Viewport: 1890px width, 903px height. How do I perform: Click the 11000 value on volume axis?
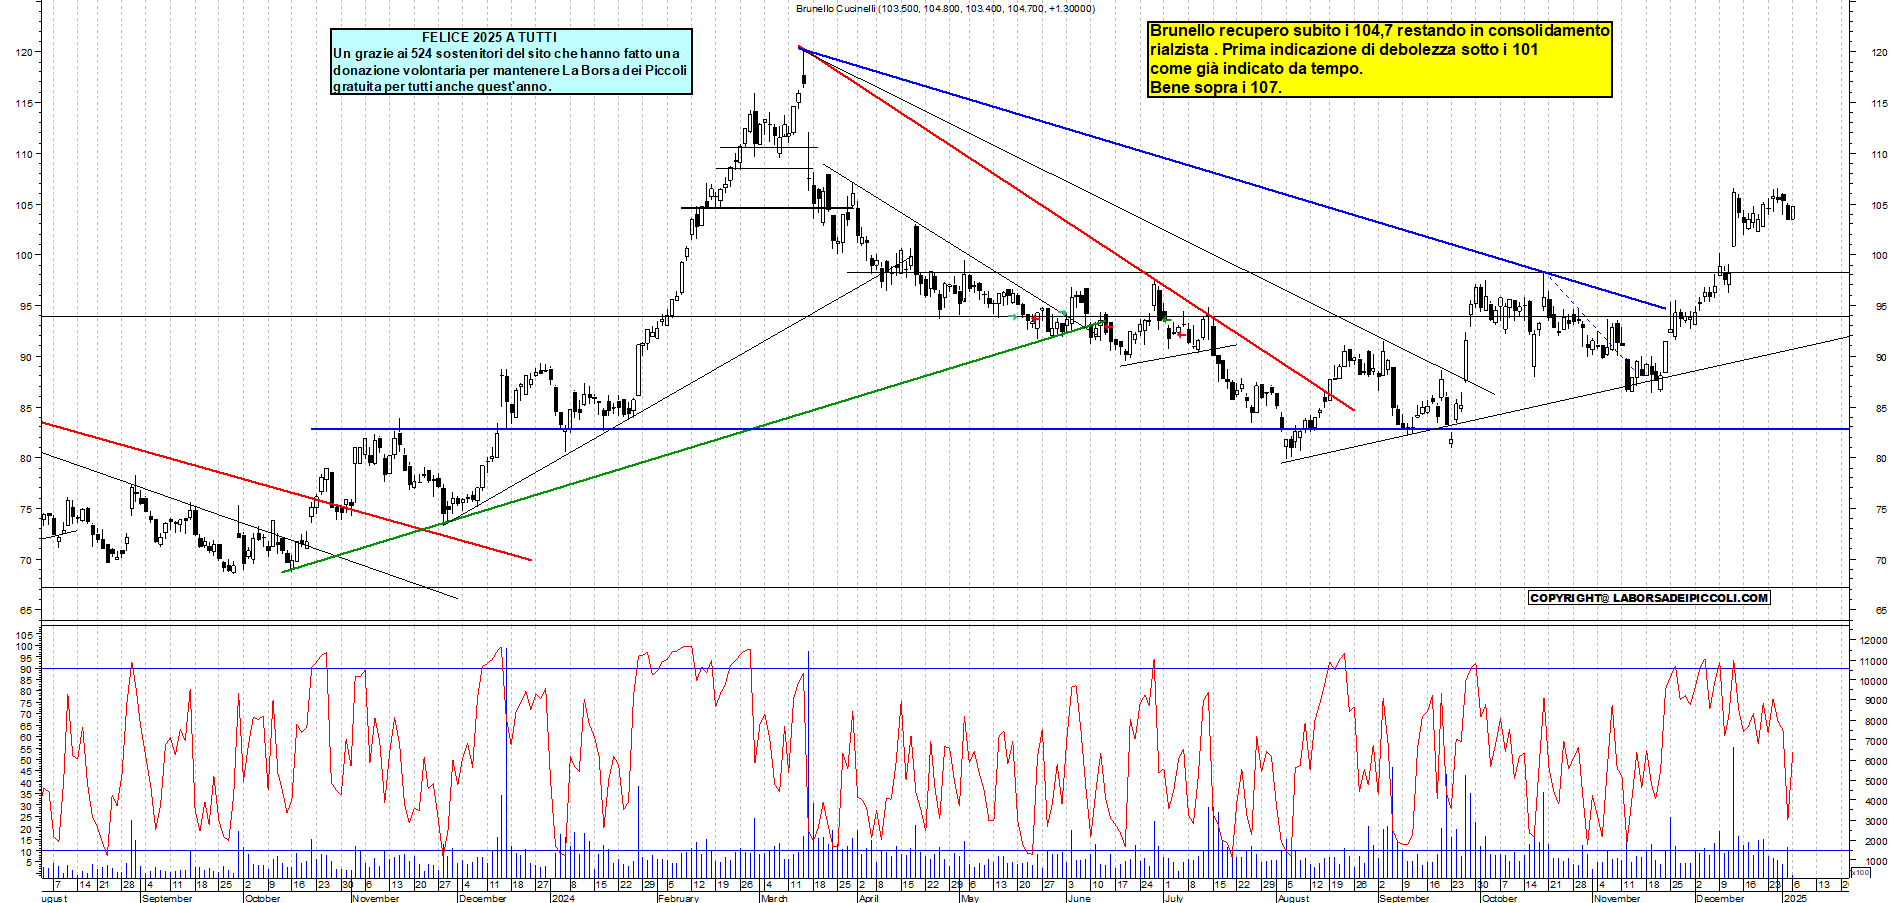click(x=1872, y=661)
